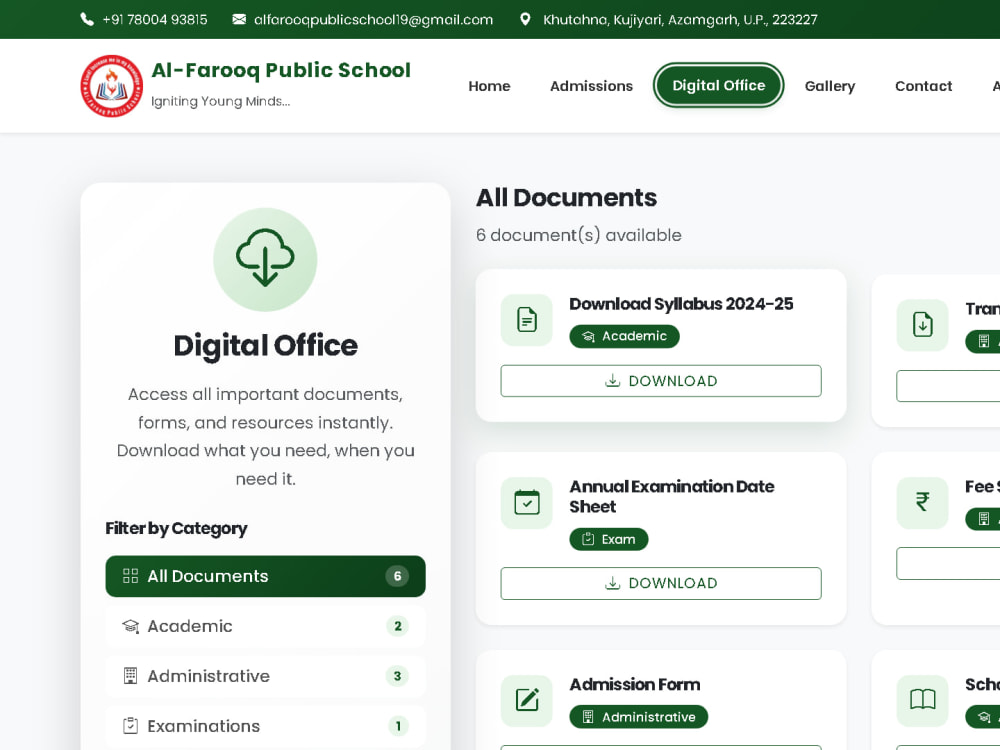Click the clipboard icon beside Examinations filter
The image size is (1000, 750).
pos(130,726)
